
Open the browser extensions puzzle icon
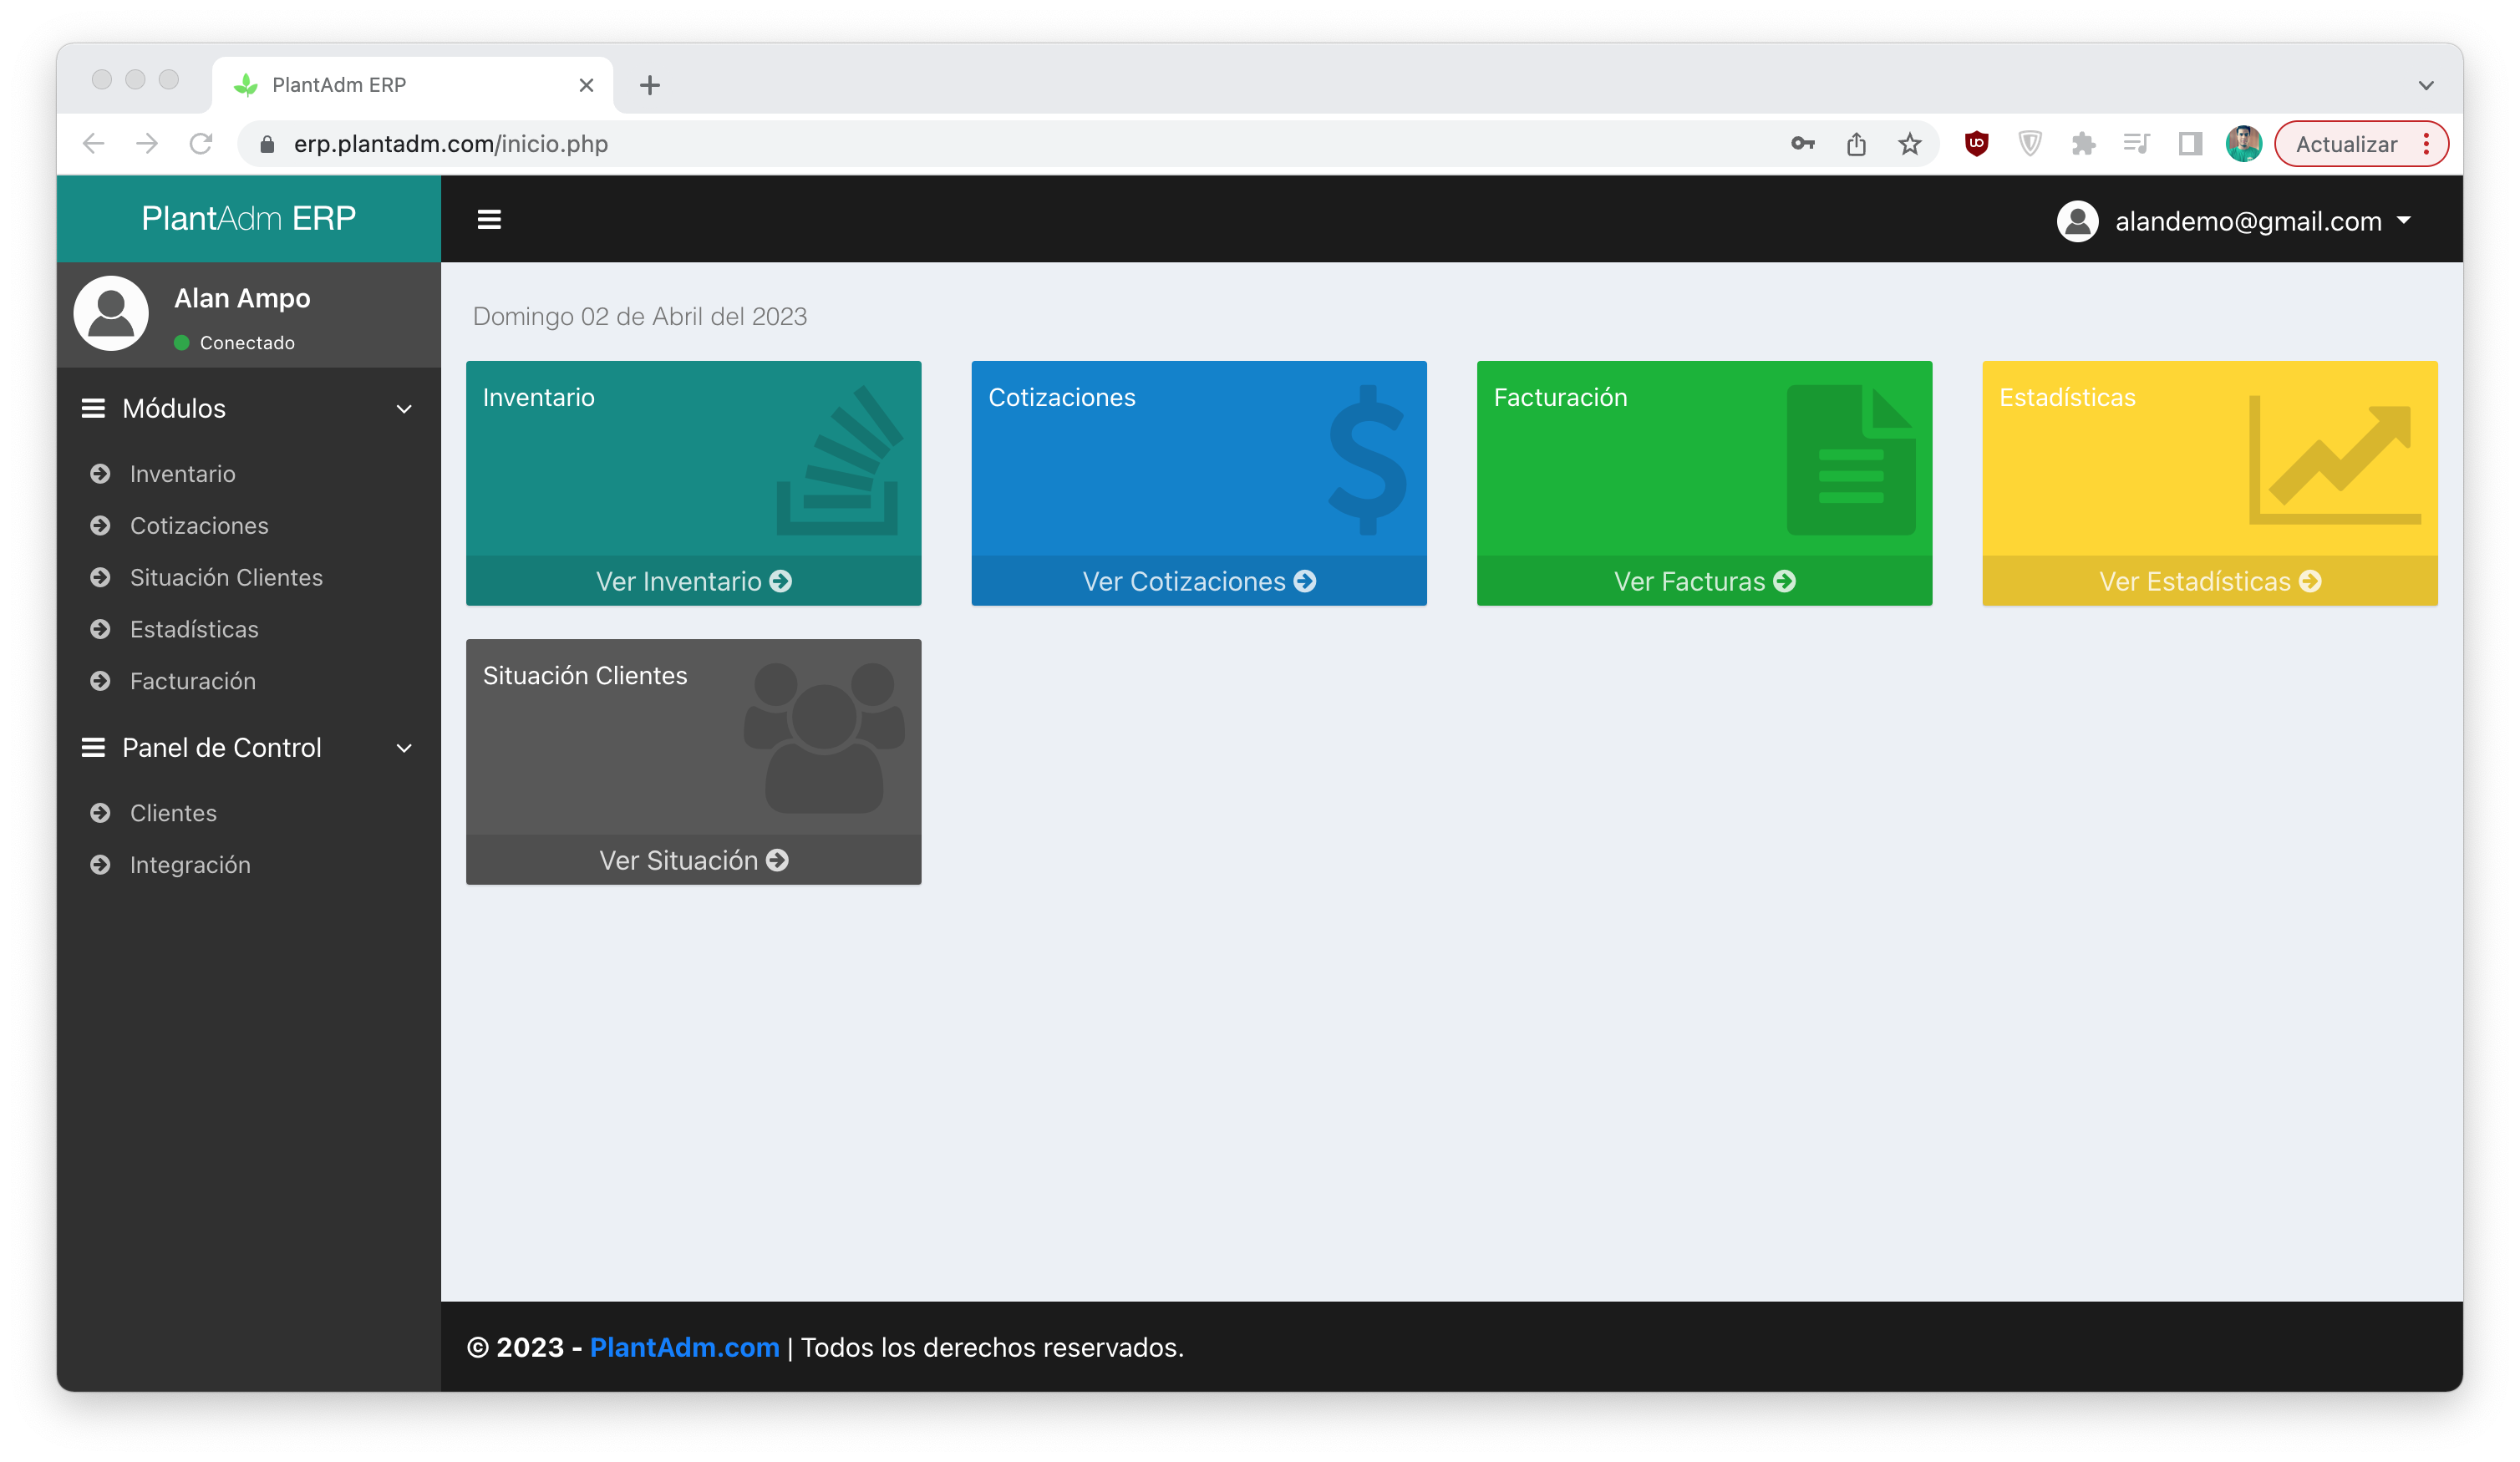click(2083, 144)
